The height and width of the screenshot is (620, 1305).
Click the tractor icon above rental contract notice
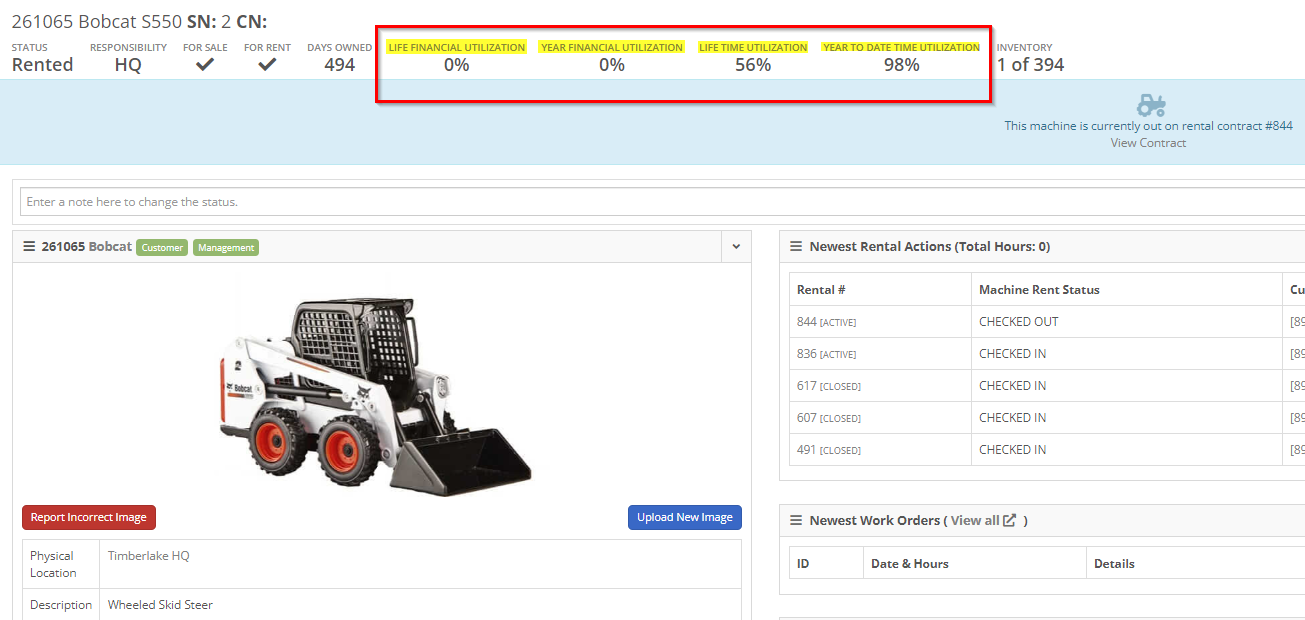pyautogui.click(x=1151, y=104)
